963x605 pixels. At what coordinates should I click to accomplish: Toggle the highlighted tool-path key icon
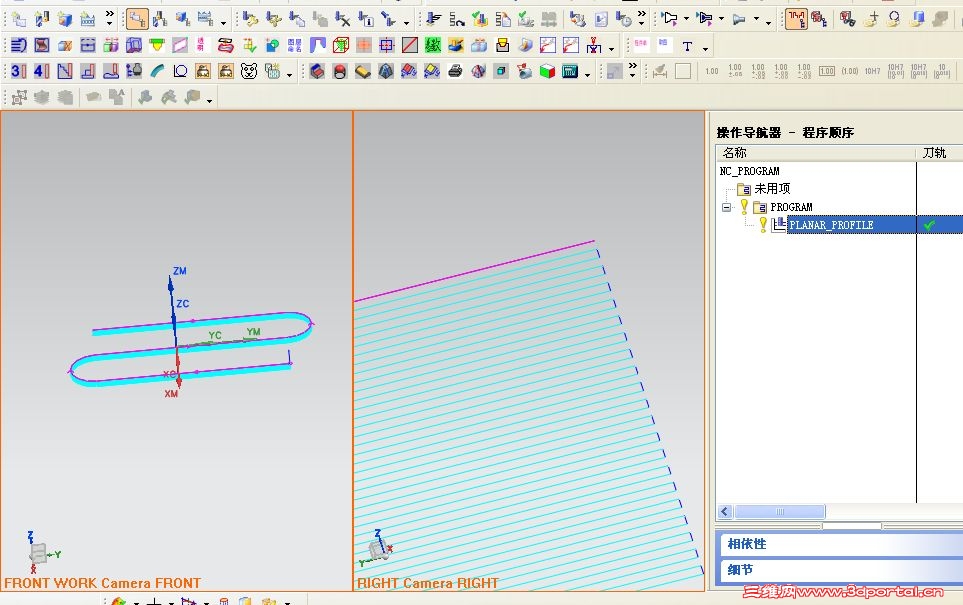point(796,20)
